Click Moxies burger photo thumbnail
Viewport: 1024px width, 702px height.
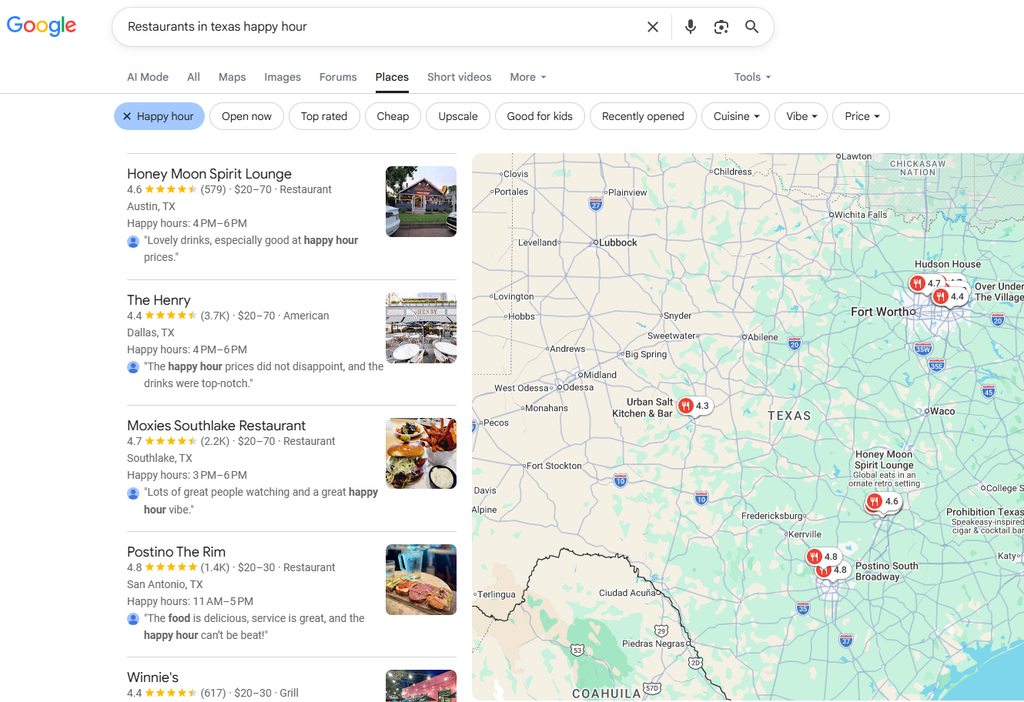point(421,453)
